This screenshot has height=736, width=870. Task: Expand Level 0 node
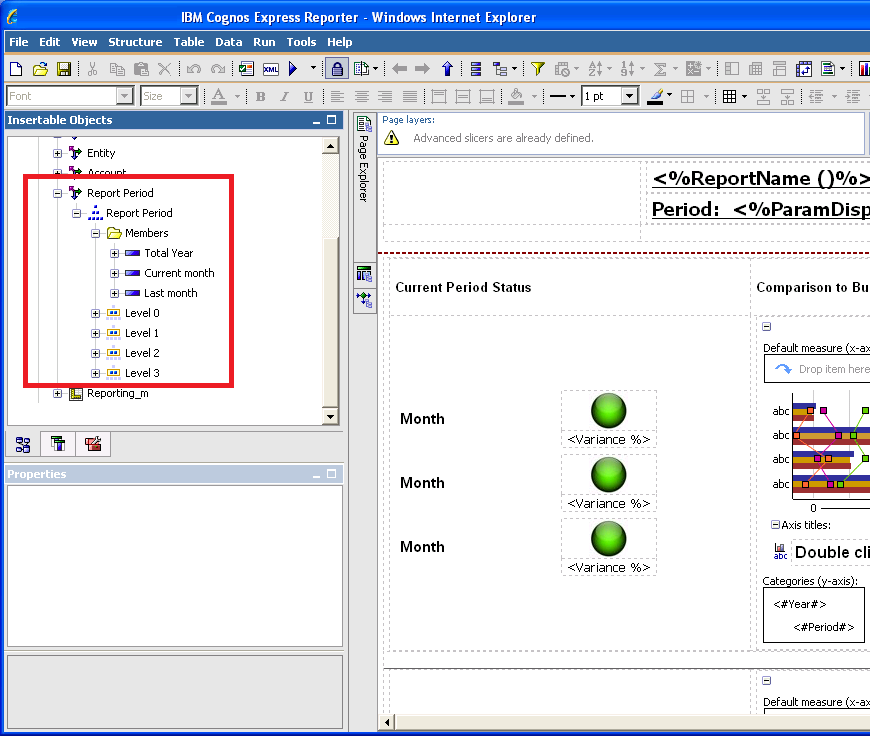point(95,314)
